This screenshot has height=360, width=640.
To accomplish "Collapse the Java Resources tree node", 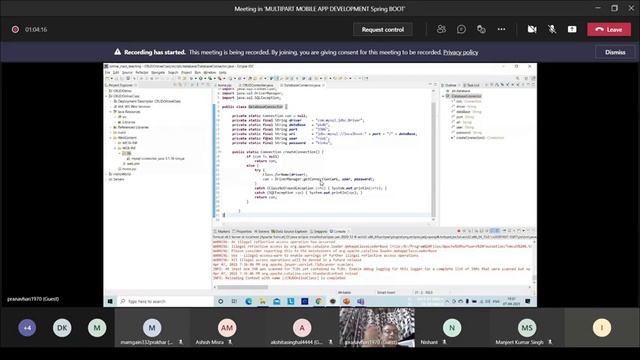I will [110, 112].
